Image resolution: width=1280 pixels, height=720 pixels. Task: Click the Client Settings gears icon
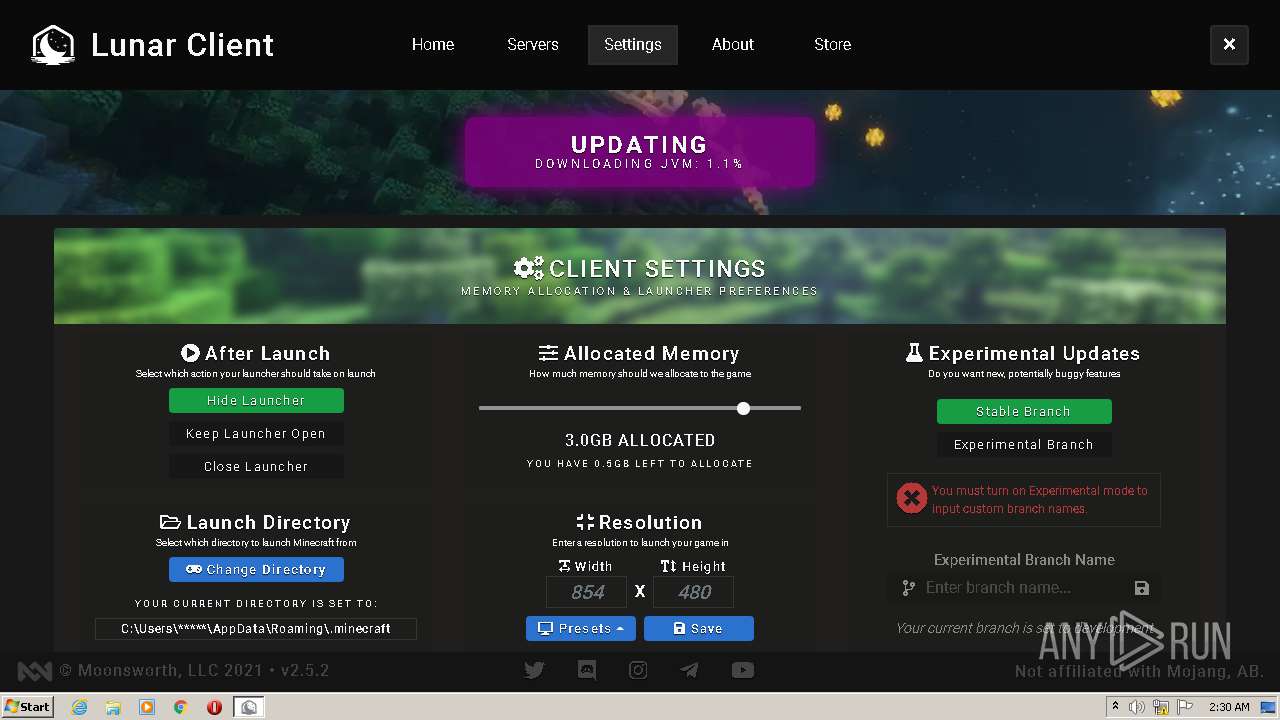click(x=529, y=268)
